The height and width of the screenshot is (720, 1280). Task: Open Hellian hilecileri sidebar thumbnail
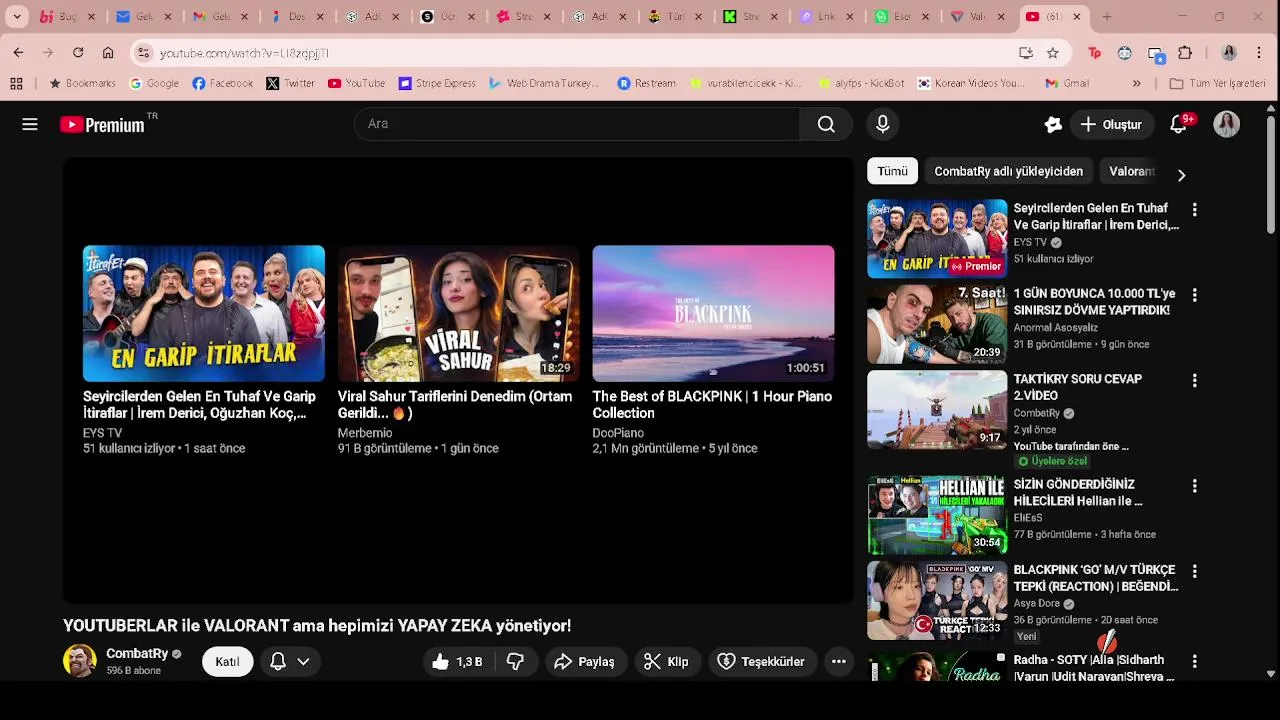[937, 515]
